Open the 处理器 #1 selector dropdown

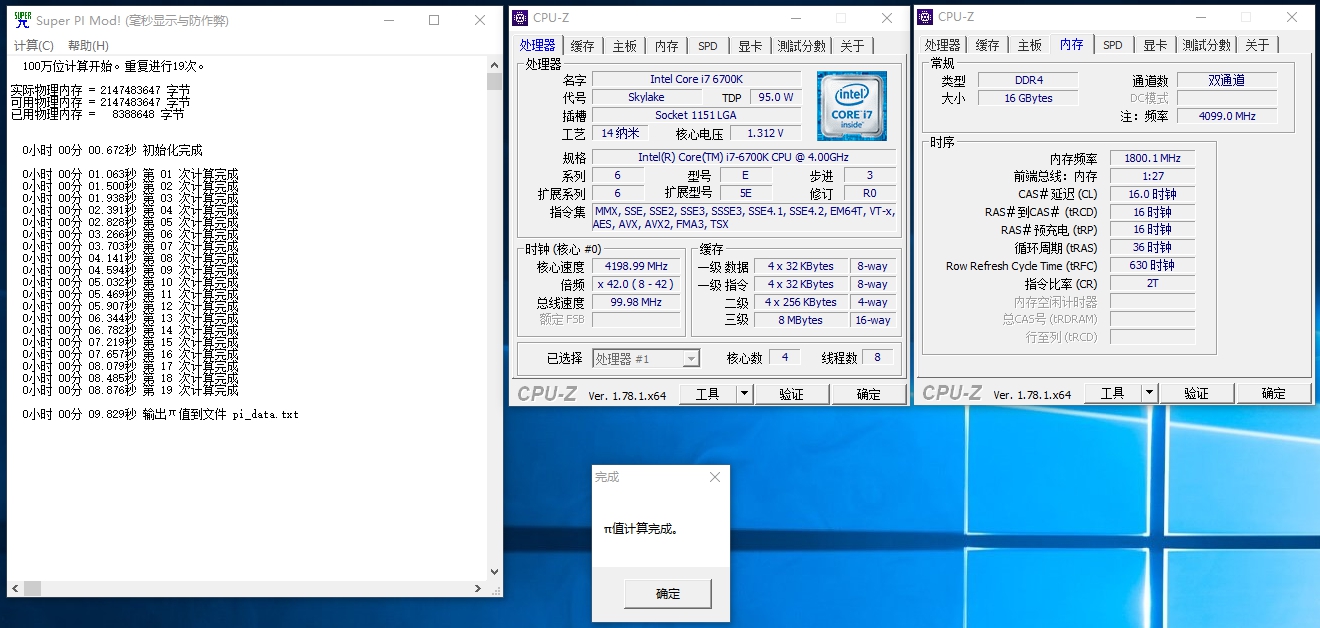[x=690, y=357]
